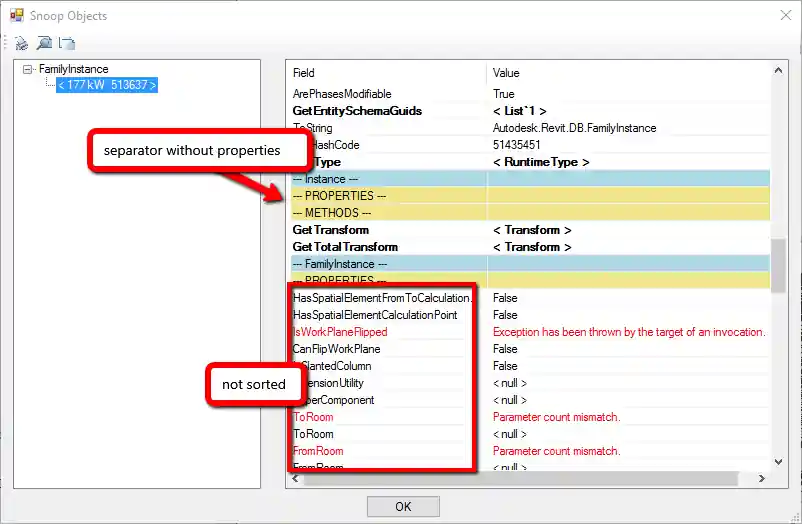Open the RuntimeType value entry
802x524 pixels.
pyautogui.click(x=541, y=162)
